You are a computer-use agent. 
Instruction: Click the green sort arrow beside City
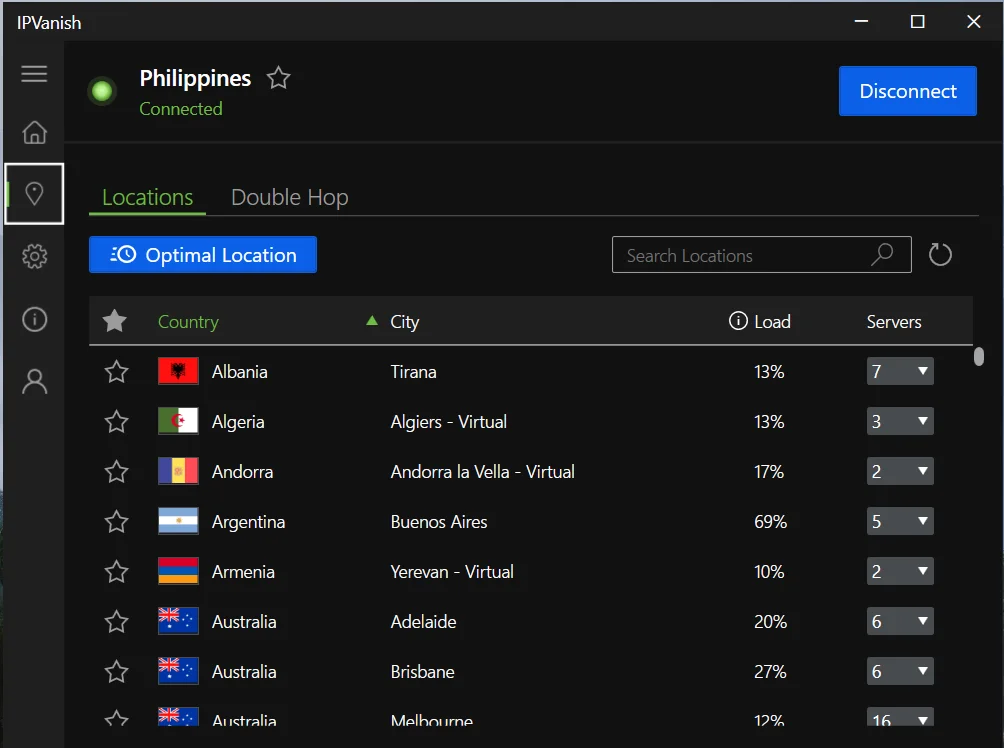372,320
